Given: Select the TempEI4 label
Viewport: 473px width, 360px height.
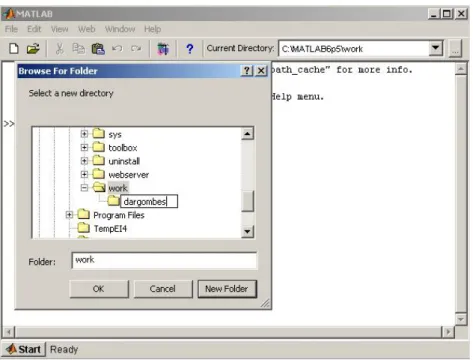Looking at the screenshot, I should 110,229.
